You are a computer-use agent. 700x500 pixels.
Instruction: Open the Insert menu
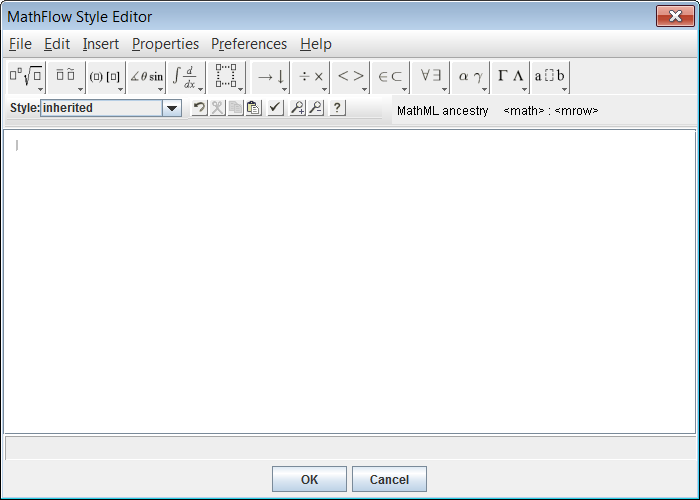coord(101,44)
